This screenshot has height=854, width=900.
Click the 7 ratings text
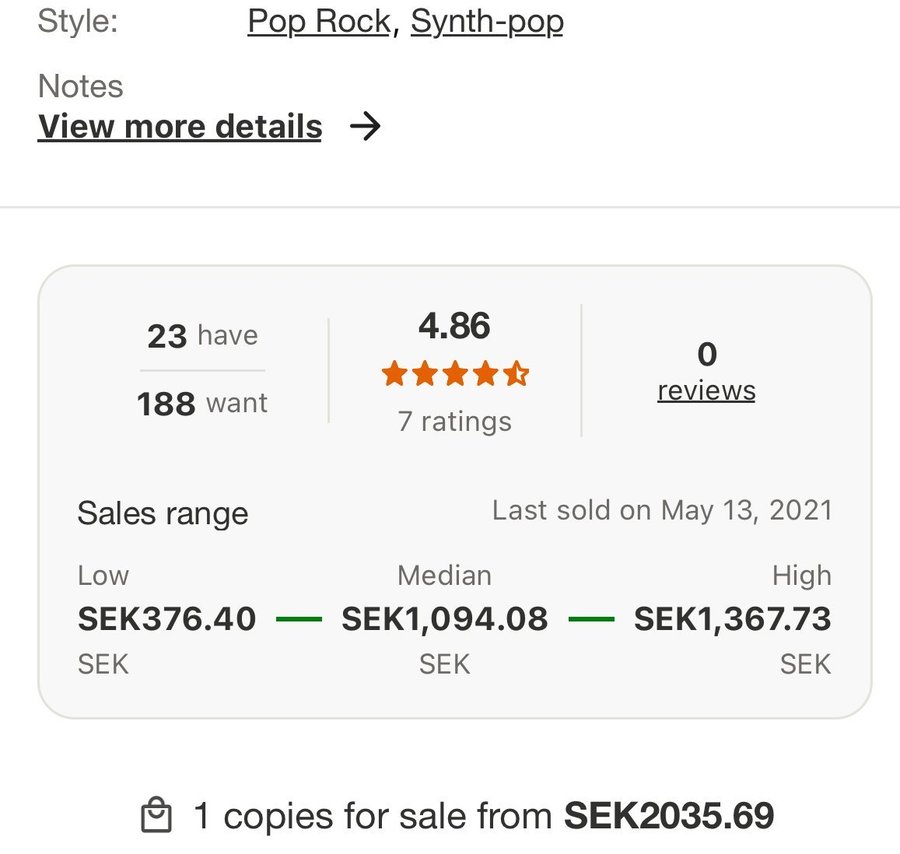coord(454,421)
